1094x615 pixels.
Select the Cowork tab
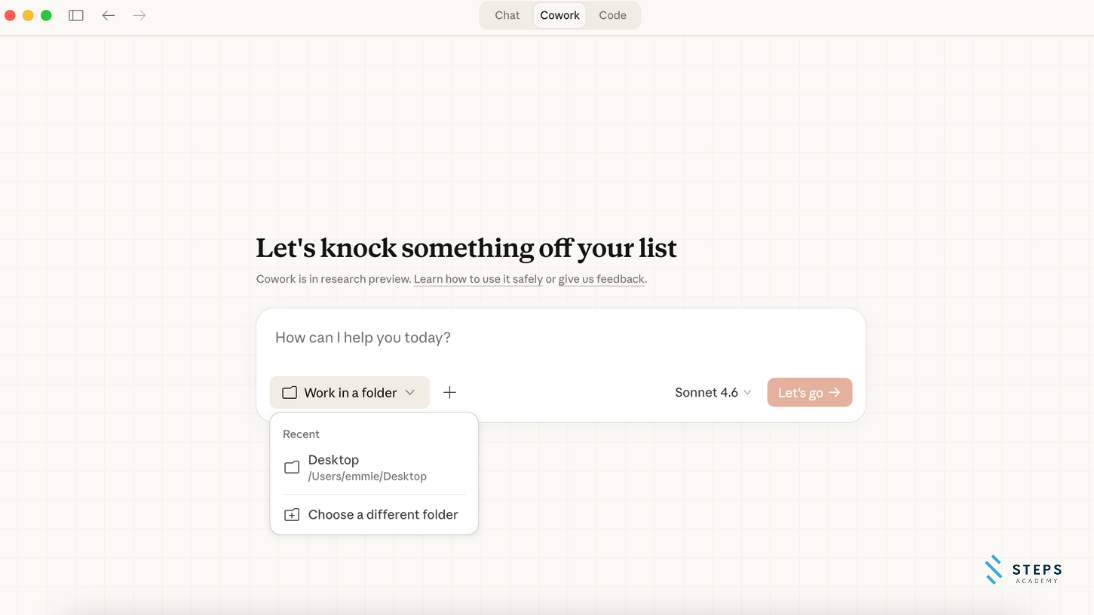coord(560,15)
